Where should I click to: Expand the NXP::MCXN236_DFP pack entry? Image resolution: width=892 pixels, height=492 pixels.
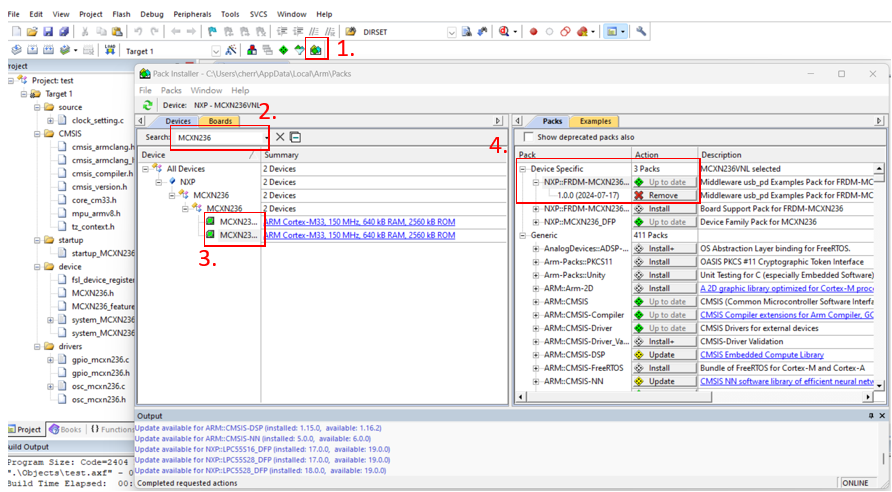point(536,222)
